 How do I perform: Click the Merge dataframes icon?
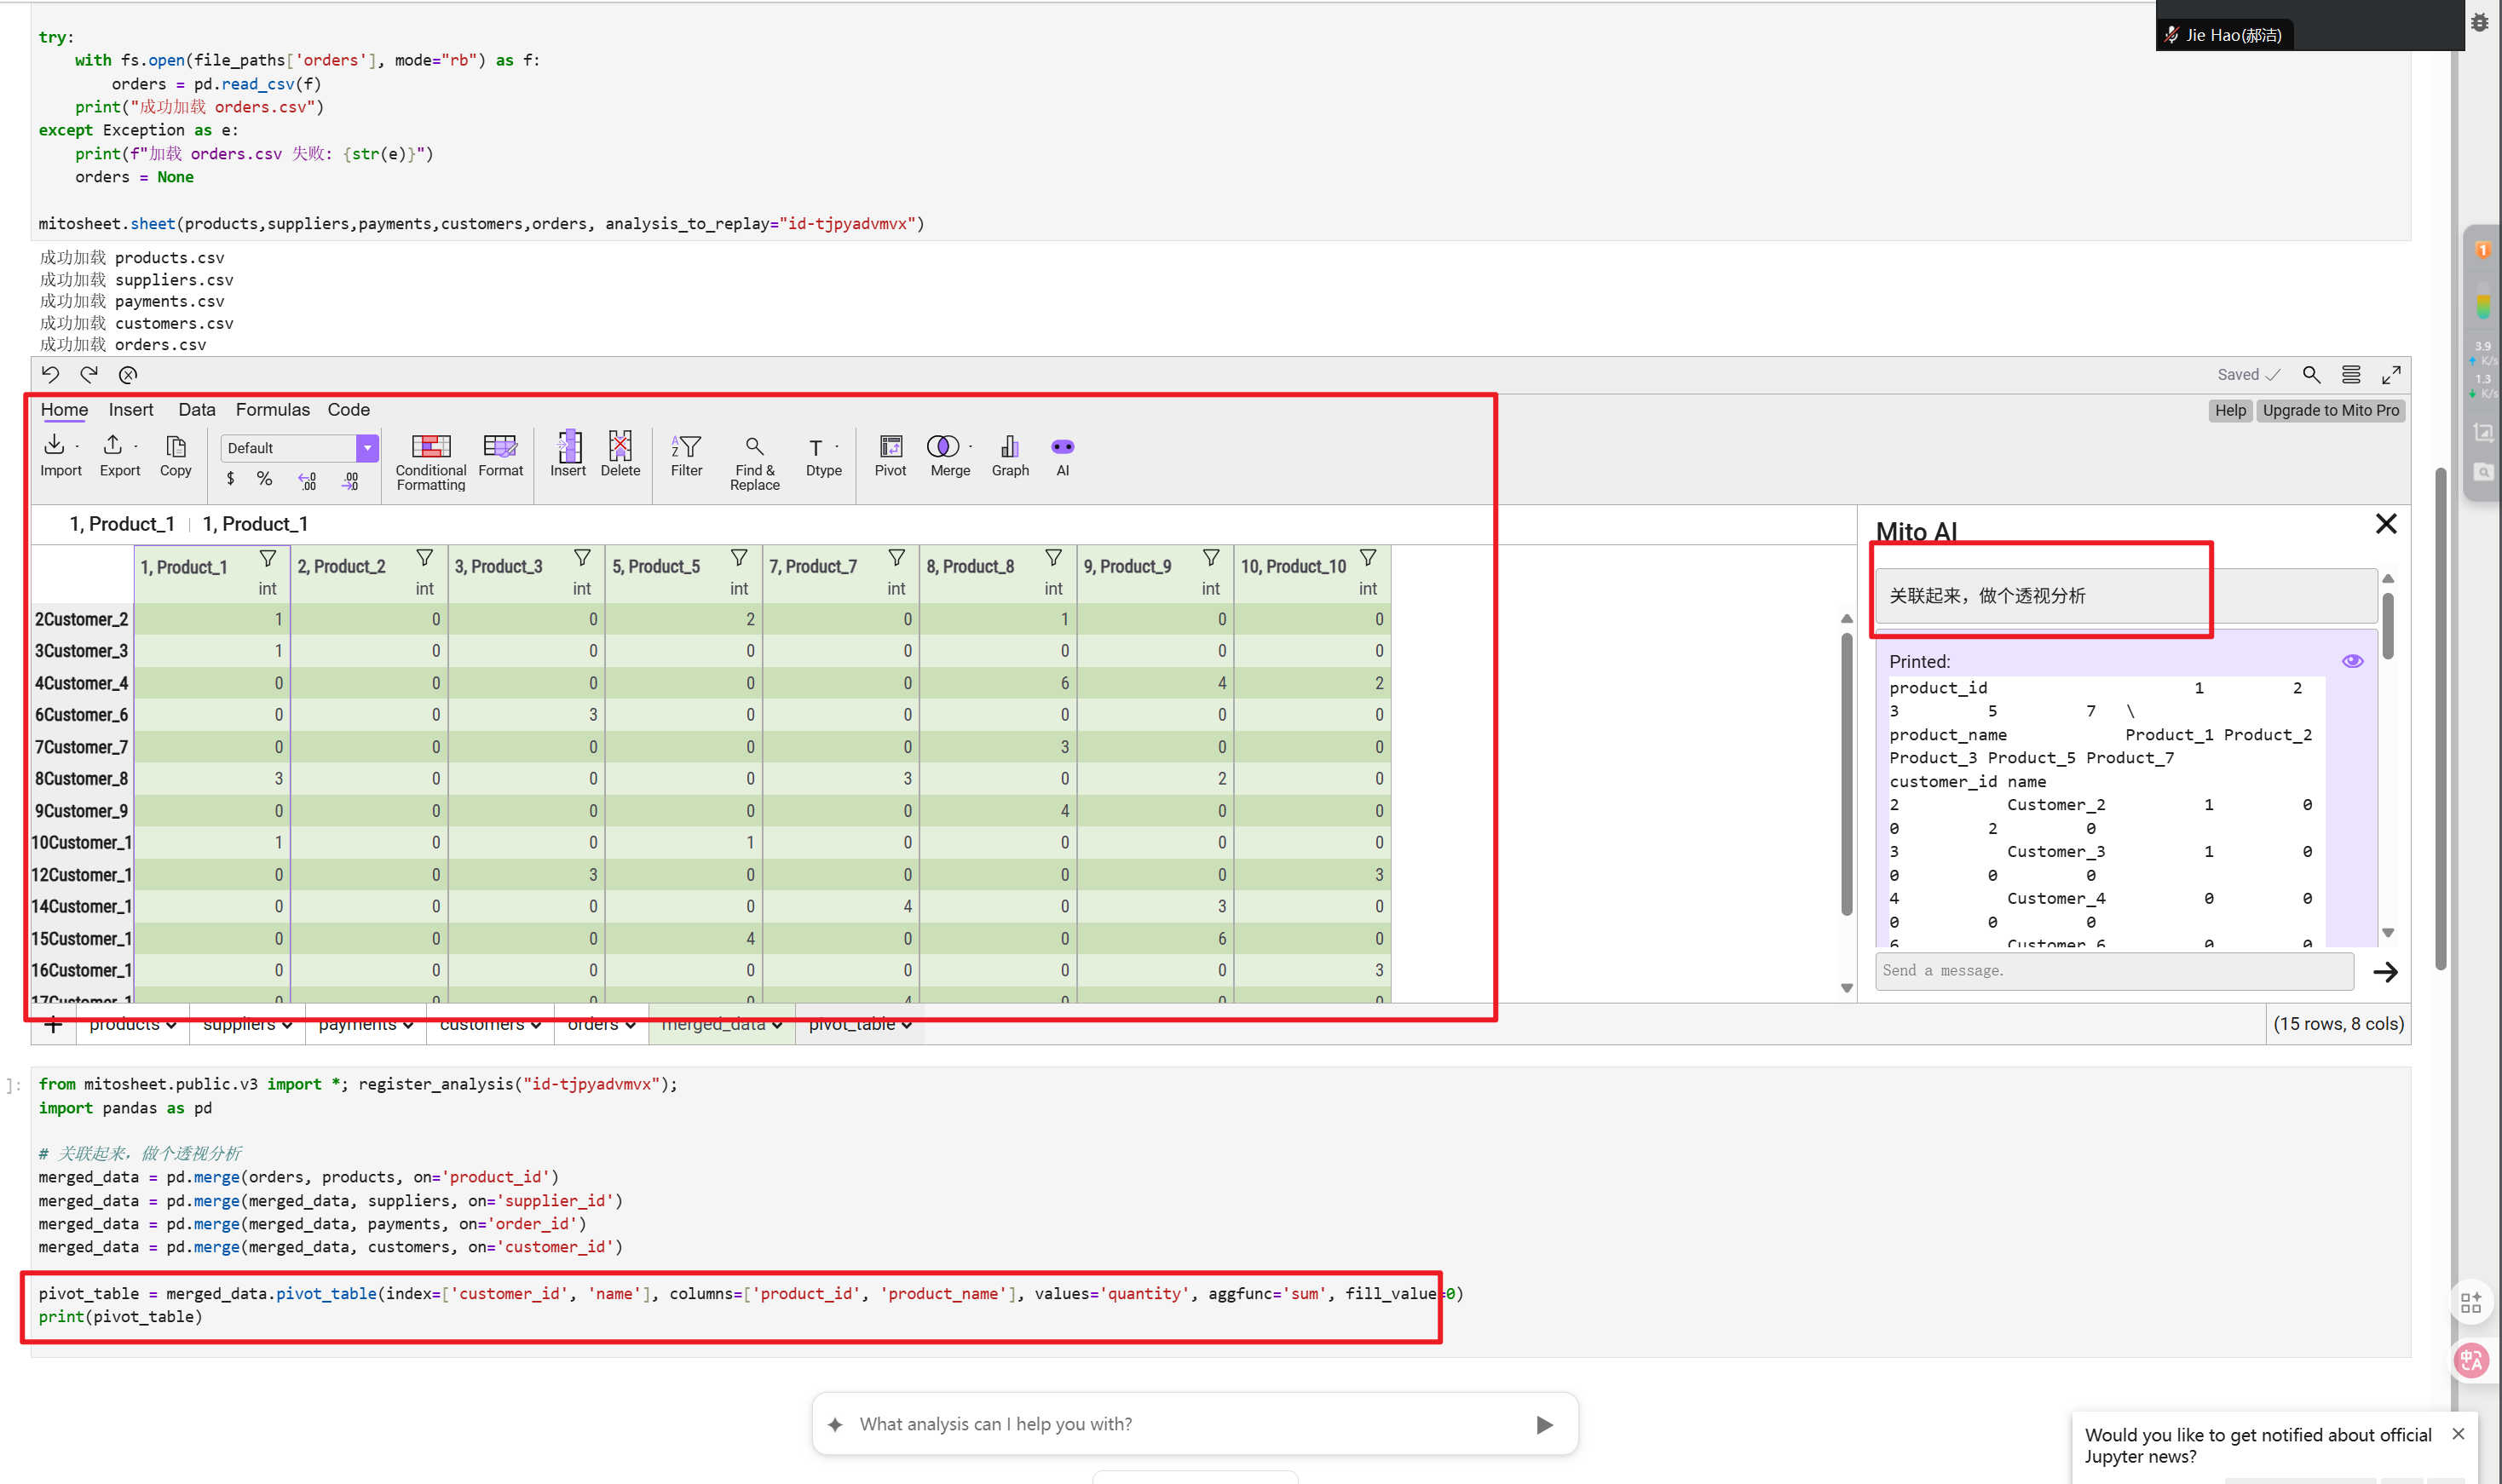tap(942, 447)
